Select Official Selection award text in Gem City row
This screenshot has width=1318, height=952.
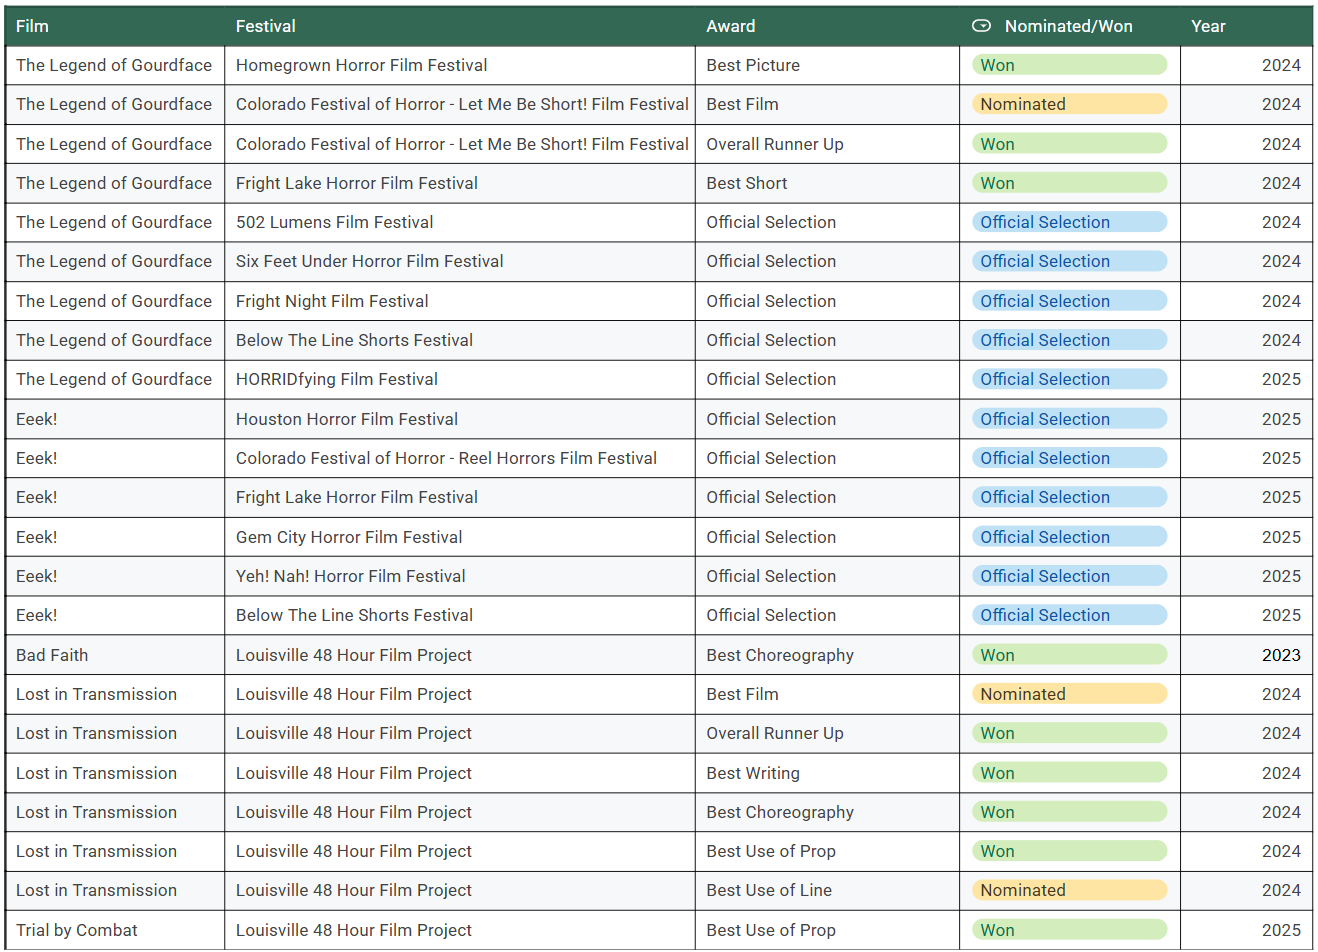(771, 537)
